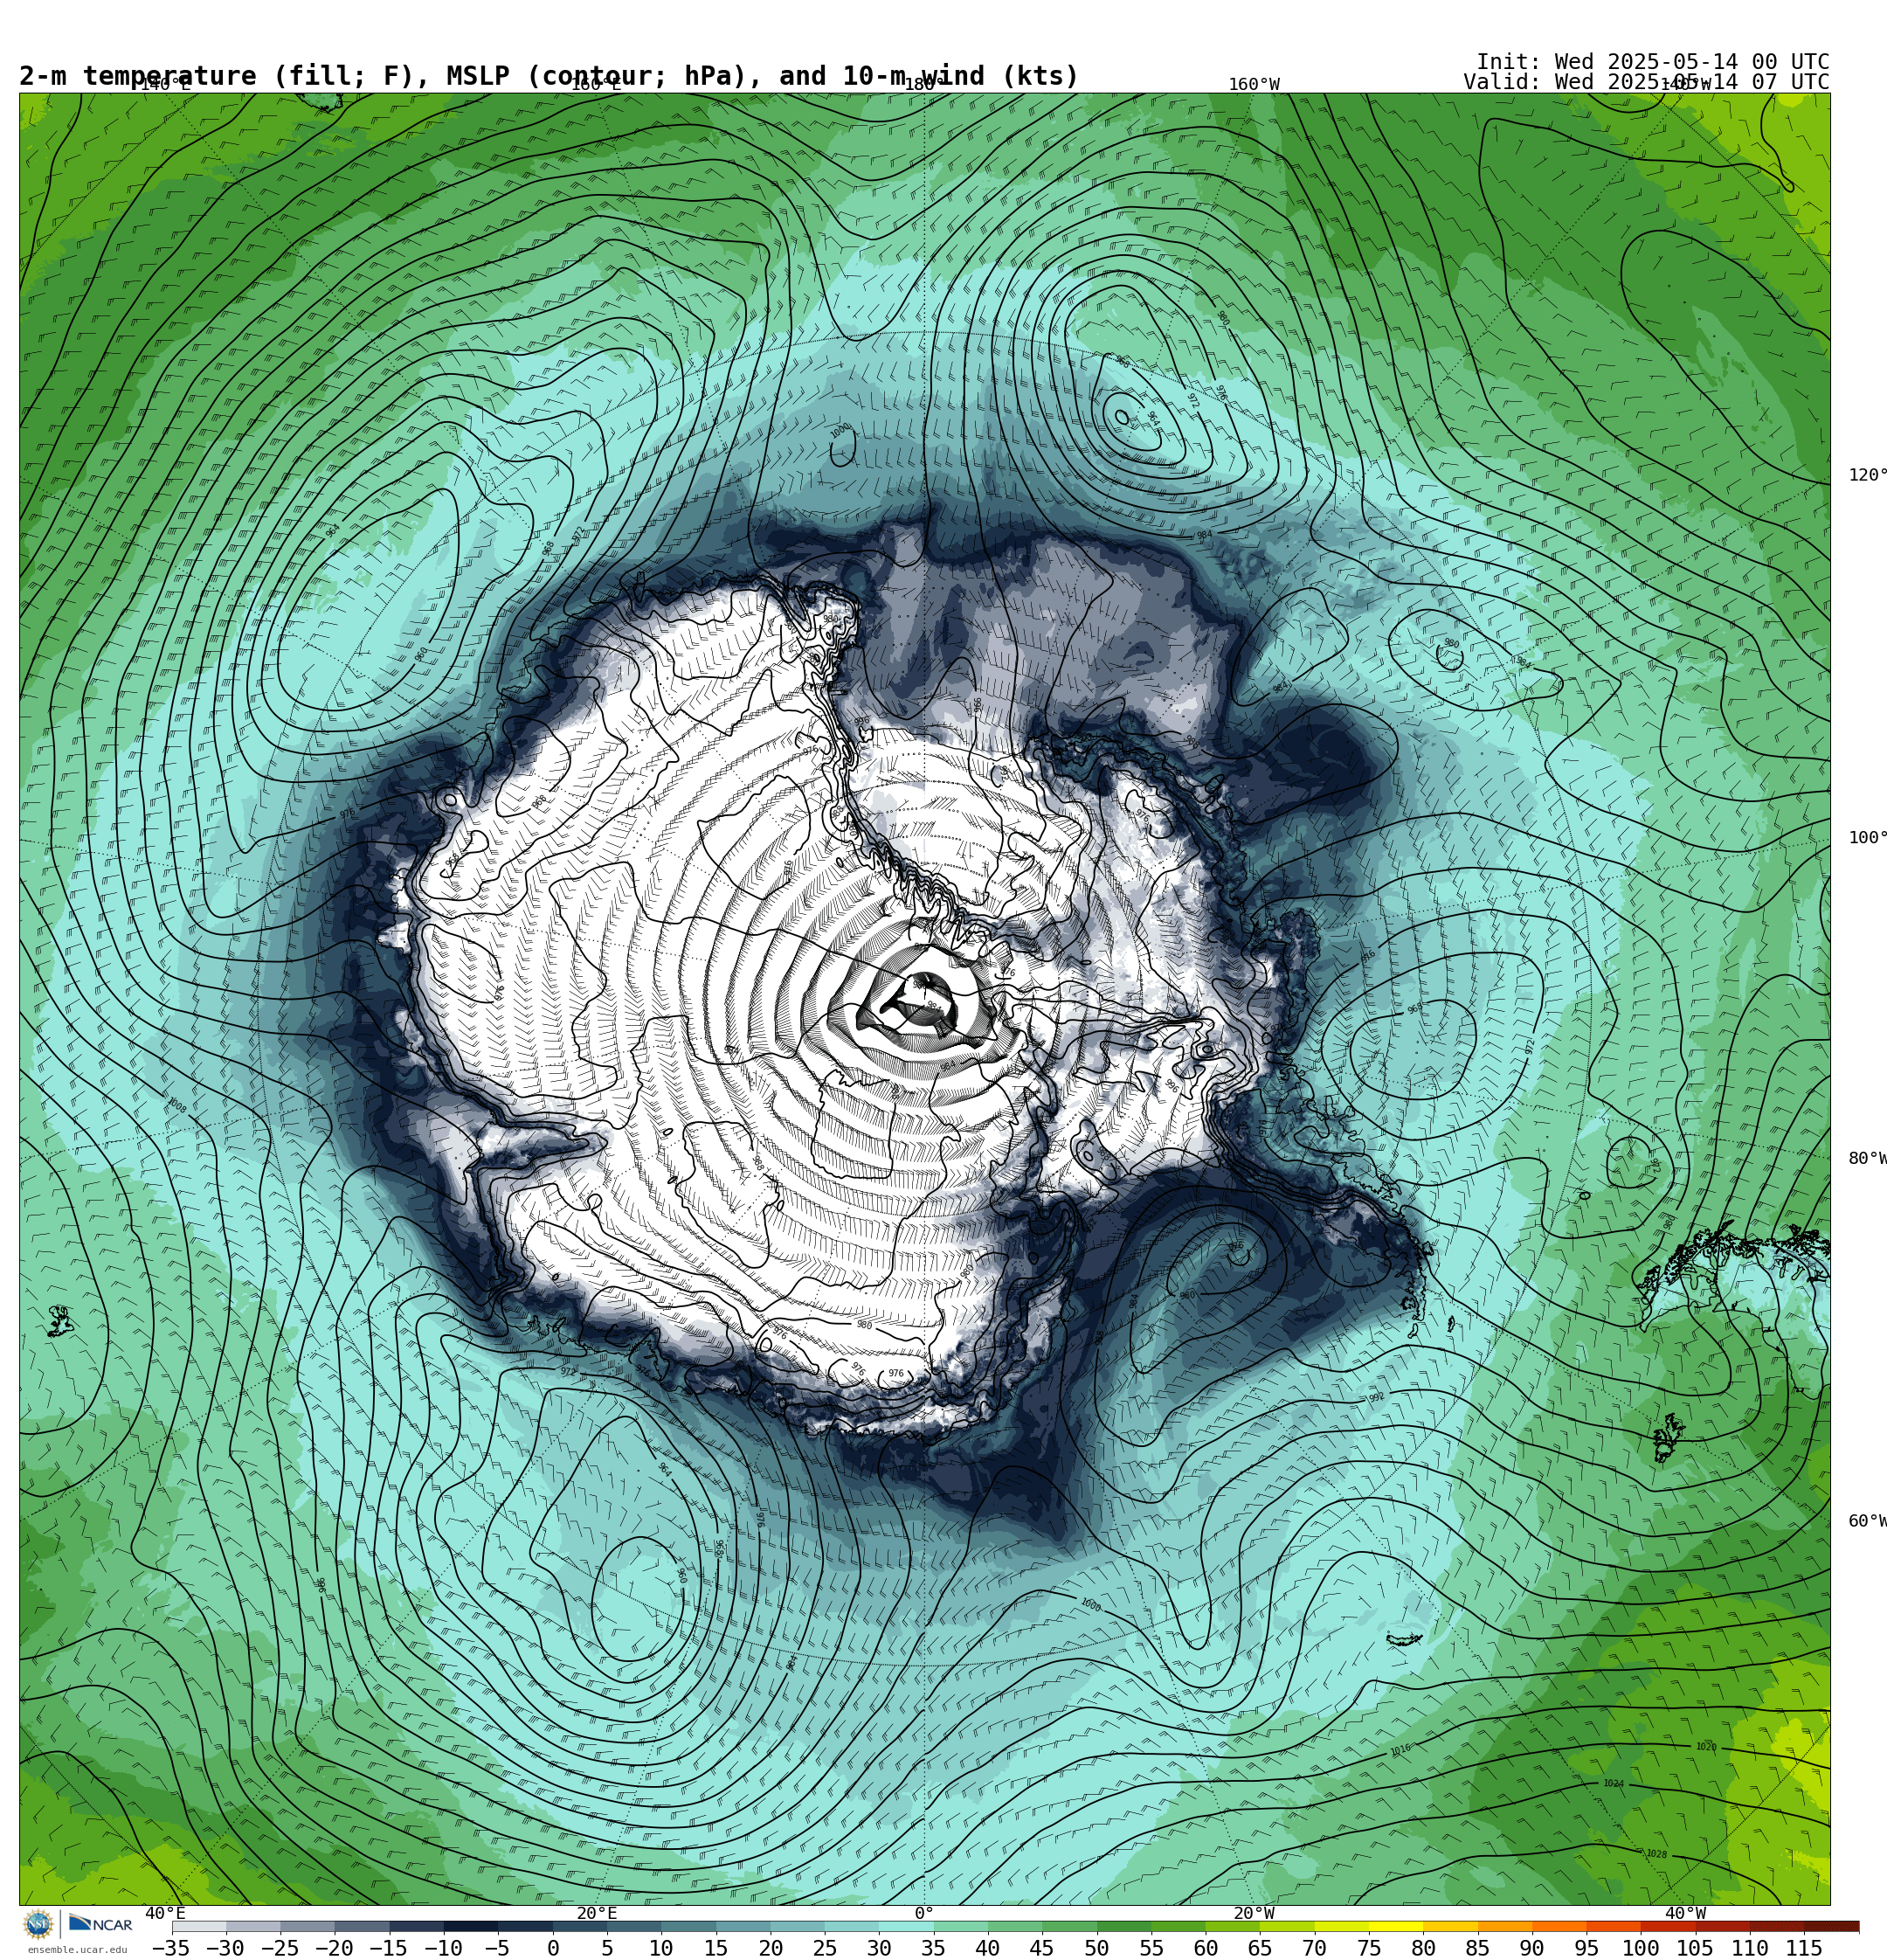Pick the dark maroon swatch after 115
Image resolution: width=1887 pixels, height=1960 pixels.
pyautogui.click(x=1832, y=1926)
